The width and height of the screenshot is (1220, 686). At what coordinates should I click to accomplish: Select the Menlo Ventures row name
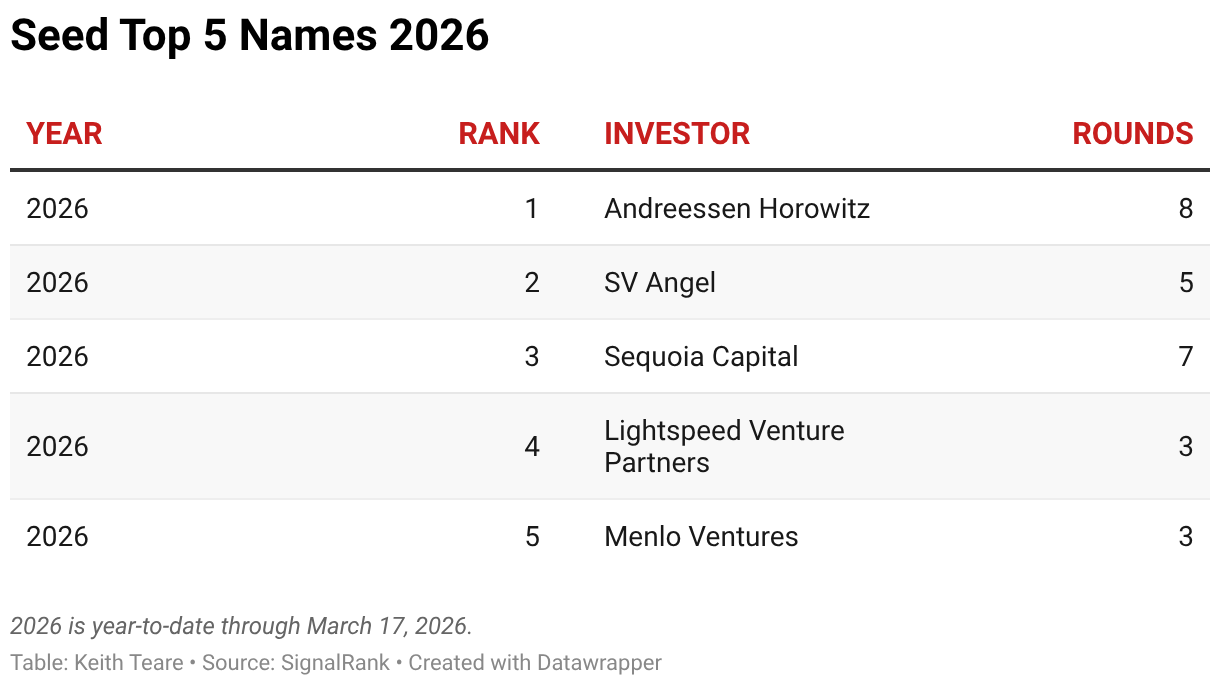click(701, 536)
